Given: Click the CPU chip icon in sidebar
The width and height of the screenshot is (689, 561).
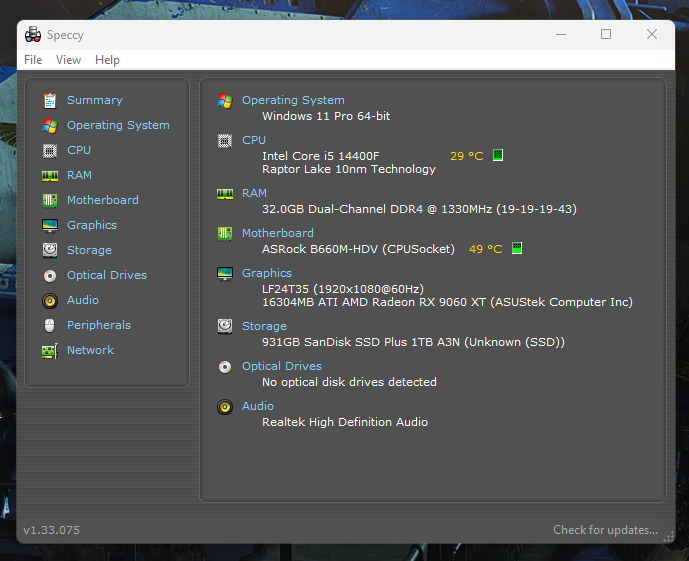Looking at the screenshot, I should click(50, 151).
